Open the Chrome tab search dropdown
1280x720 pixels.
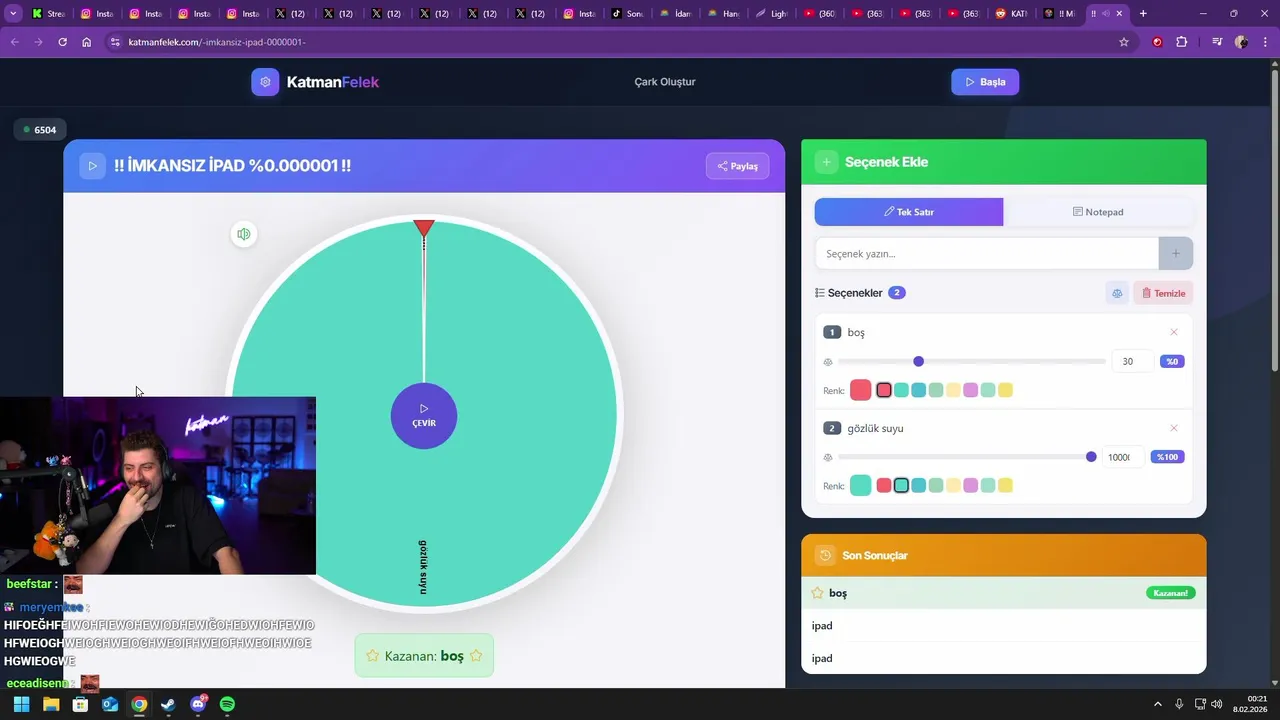tap(13, 14)
